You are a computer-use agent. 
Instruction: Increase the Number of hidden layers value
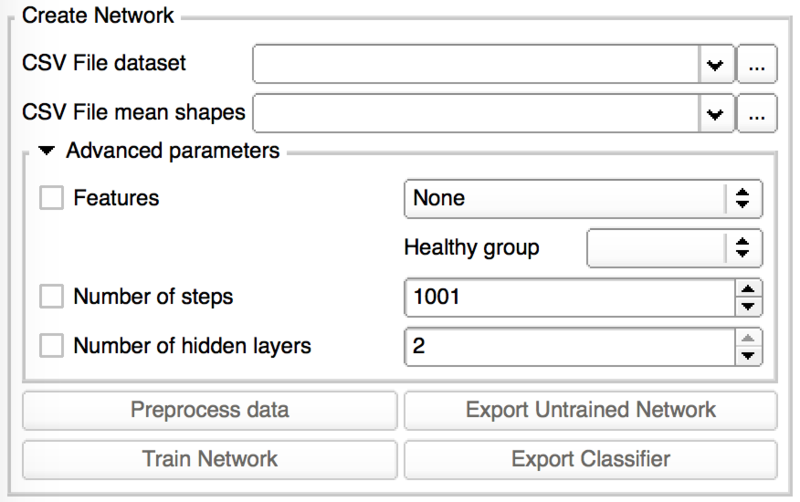[x=748, y=338]
